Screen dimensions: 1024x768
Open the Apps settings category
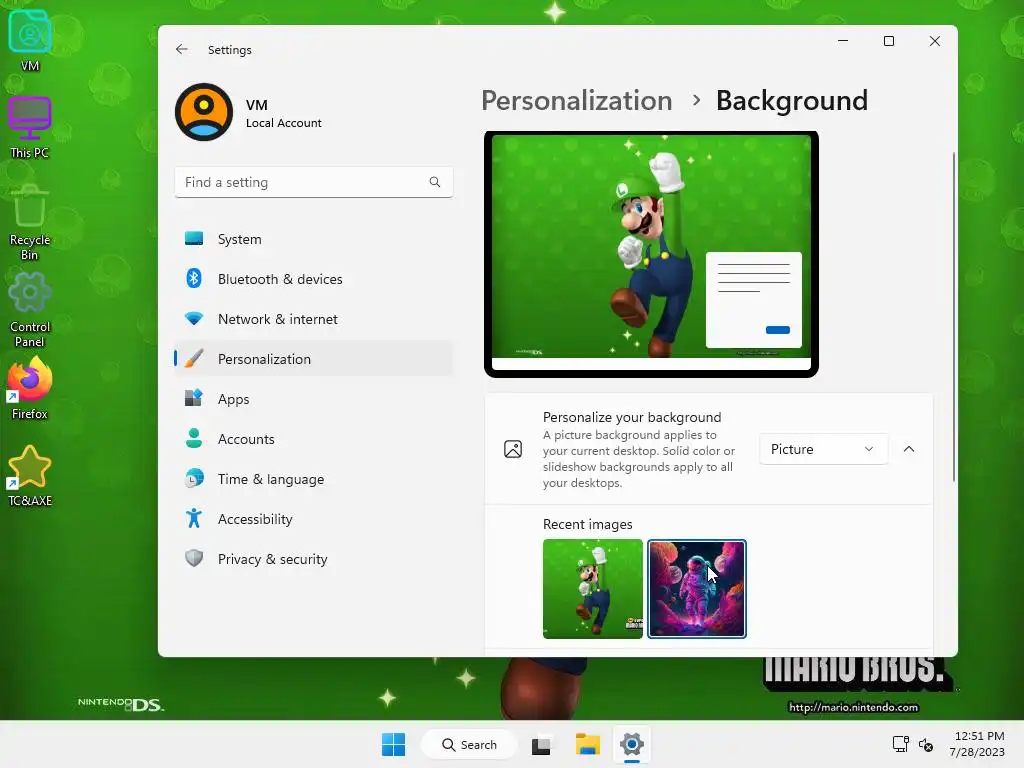[313, 399]
